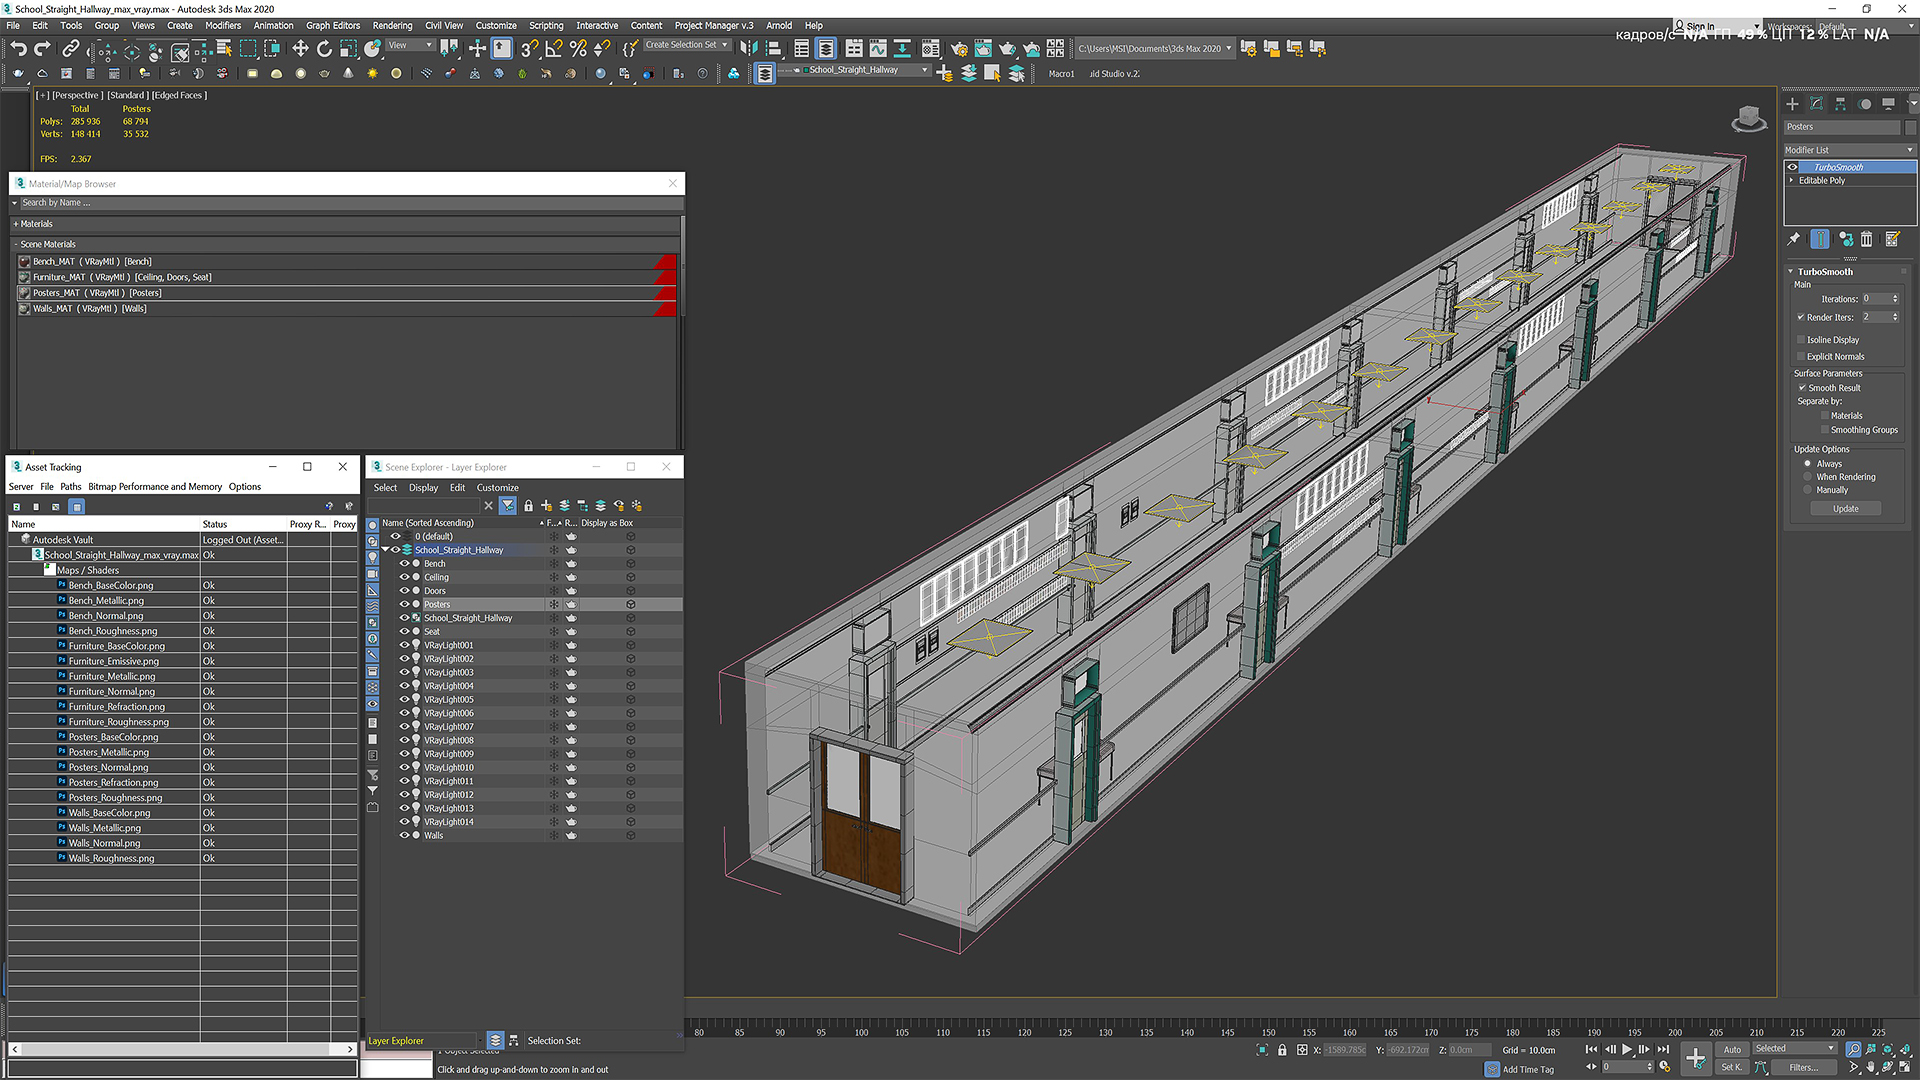Click the Set K. button
The height and width of the screenshot is (1080, 1920).
click(1732, 1067)
